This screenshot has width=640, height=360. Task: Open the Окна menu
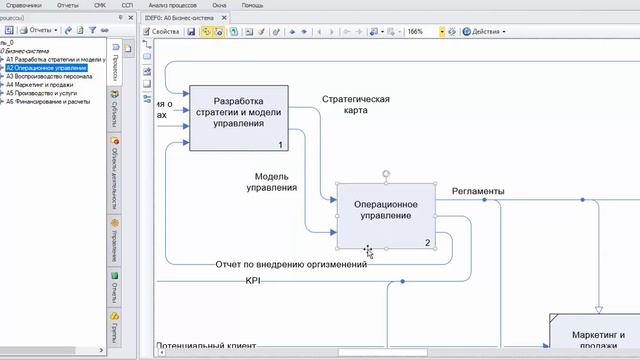point(220,5)
